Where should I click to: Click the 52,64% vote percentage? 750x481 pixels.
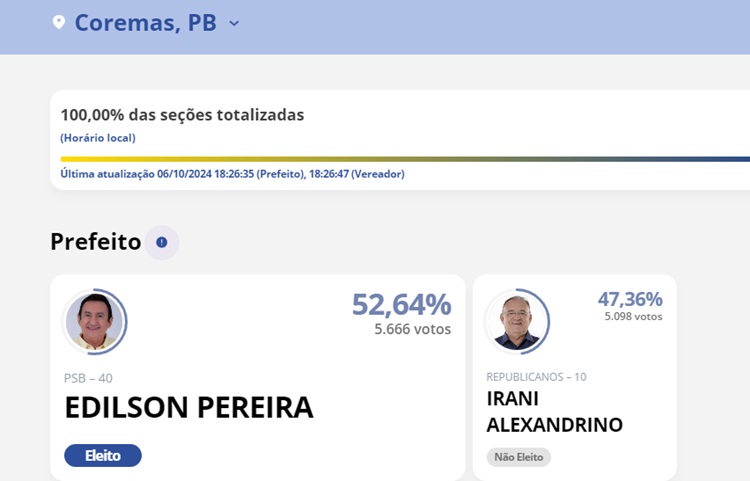click(401, 304)
